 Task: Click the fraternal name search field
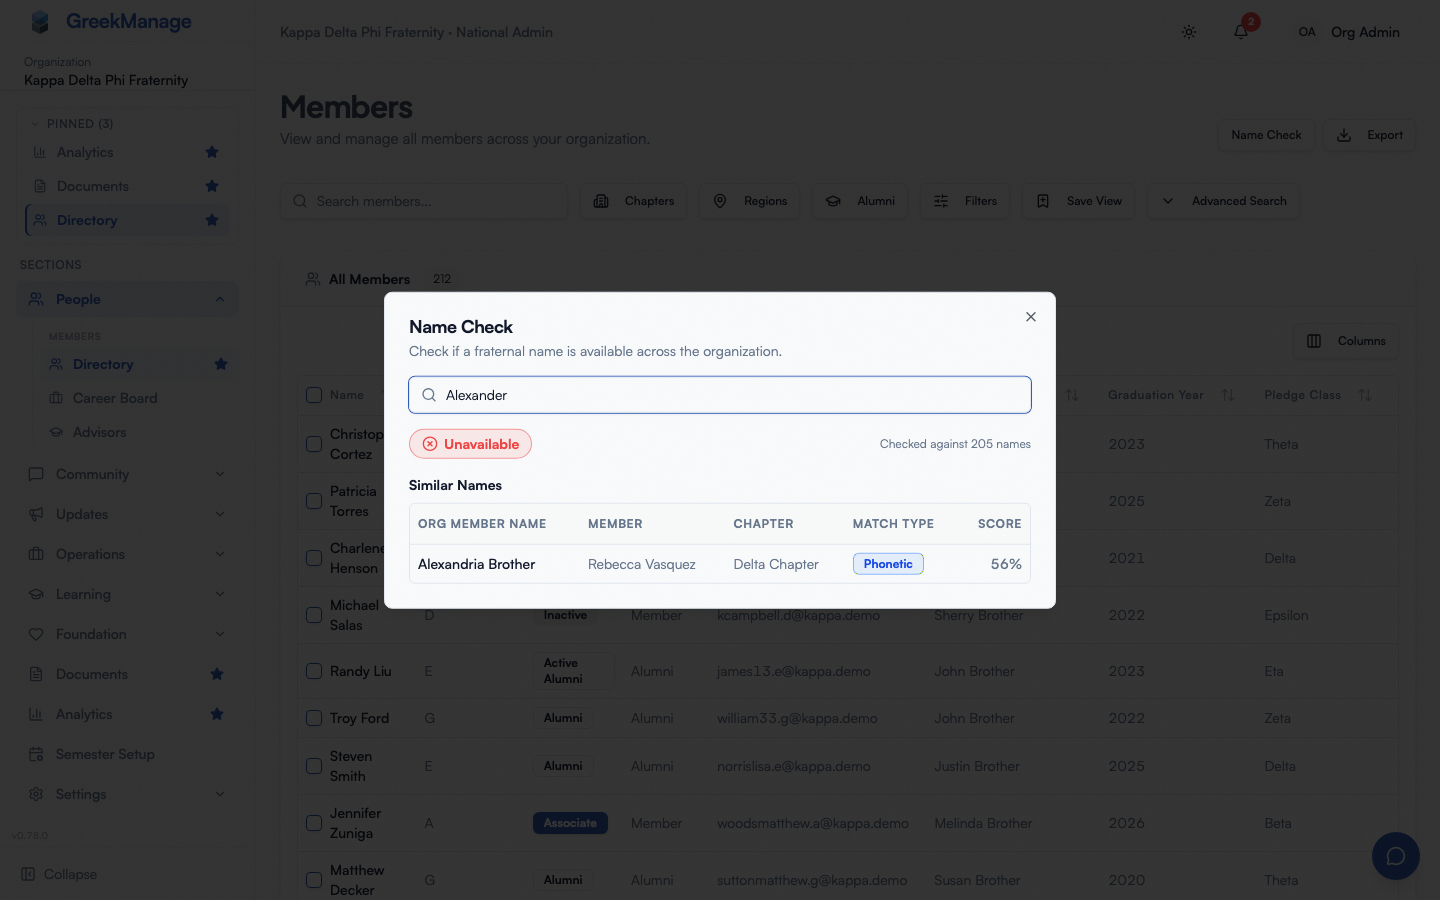pos(720,395)
